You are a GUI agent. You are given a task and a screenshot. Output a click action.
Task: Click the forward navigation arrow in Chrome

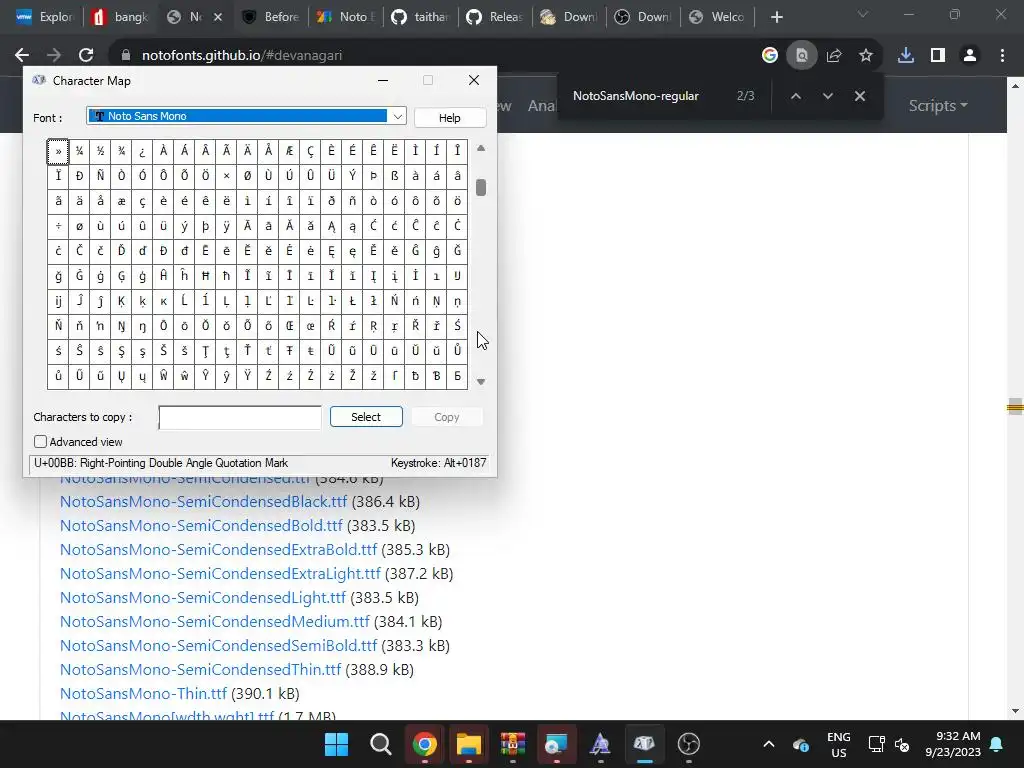(54, 56)
